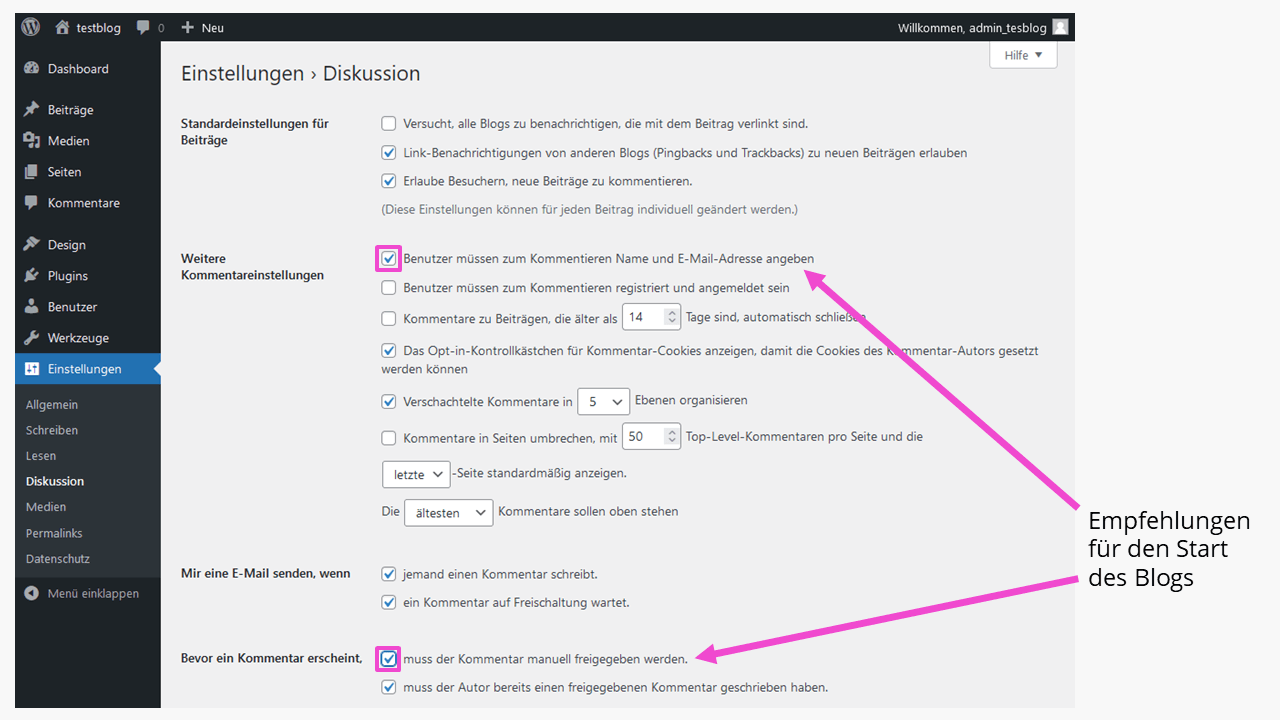Toggle Verschachtelte Kommentare checkbox
Image resolution: width=1280 pixels, height=720 pixels.
click(x=389, y=402)
